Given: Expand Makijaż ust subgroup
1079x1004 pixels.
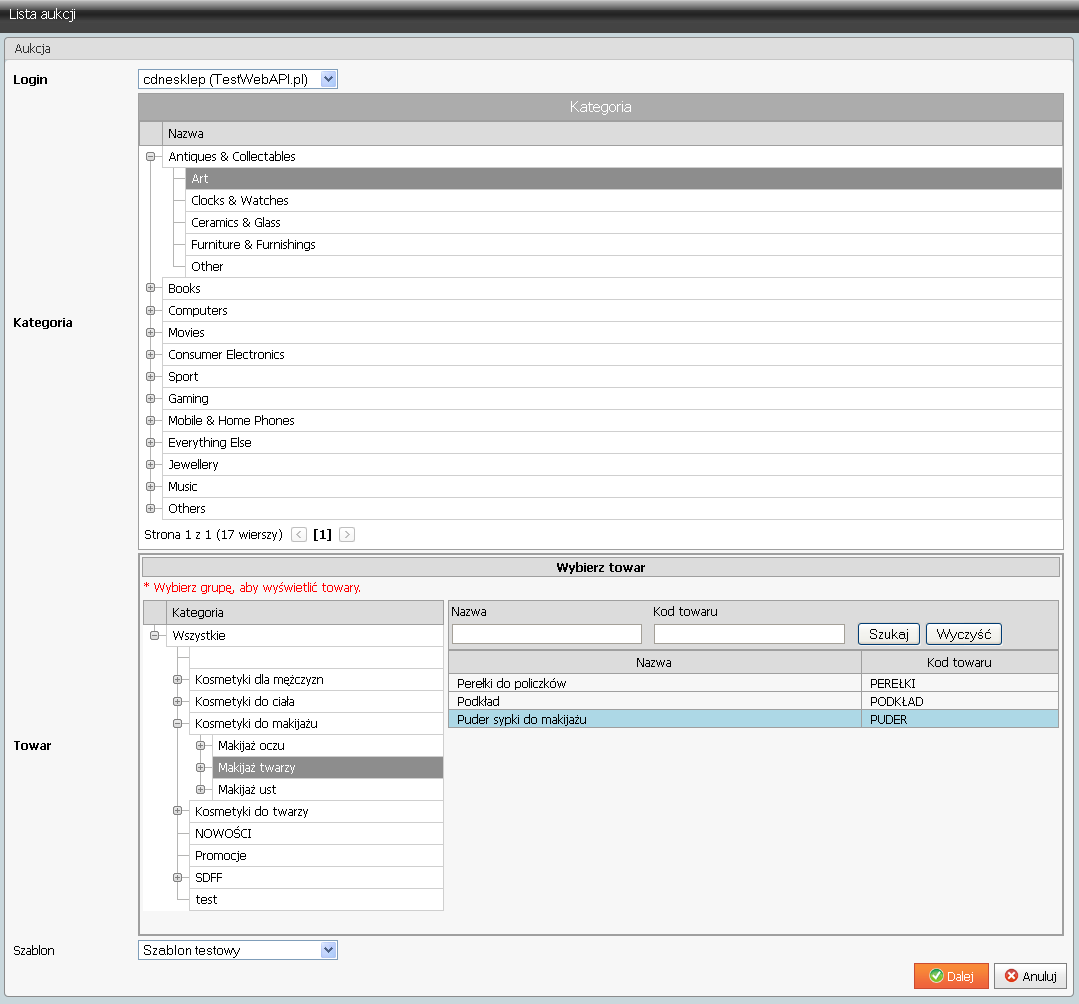Looking at the screenshot, I should (200, 789).
